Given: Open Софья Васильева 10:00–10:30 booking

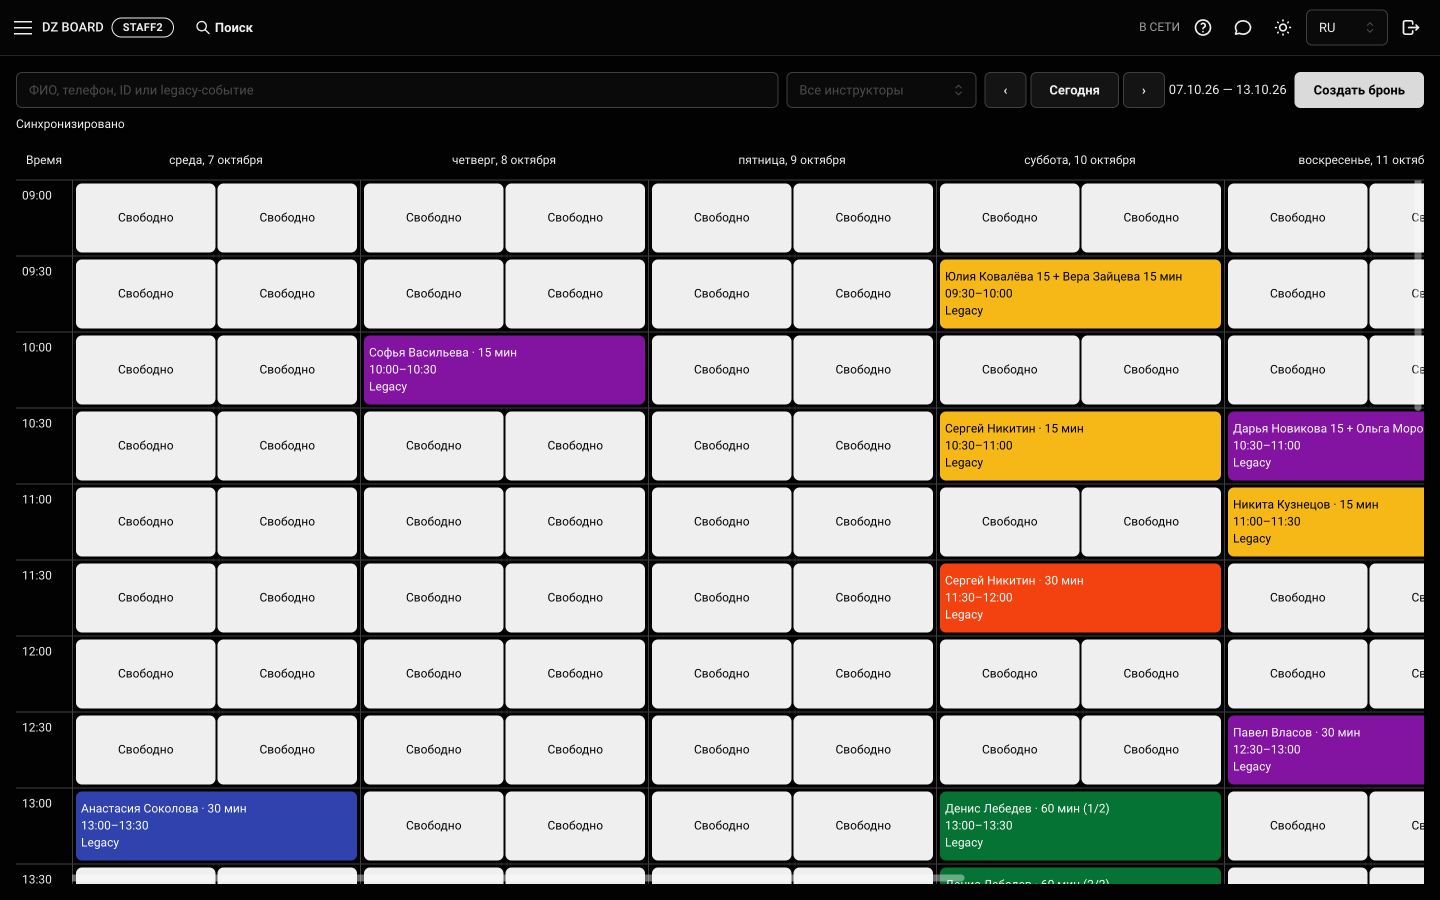Looking at the screenshot, I should tap(504, 370).
